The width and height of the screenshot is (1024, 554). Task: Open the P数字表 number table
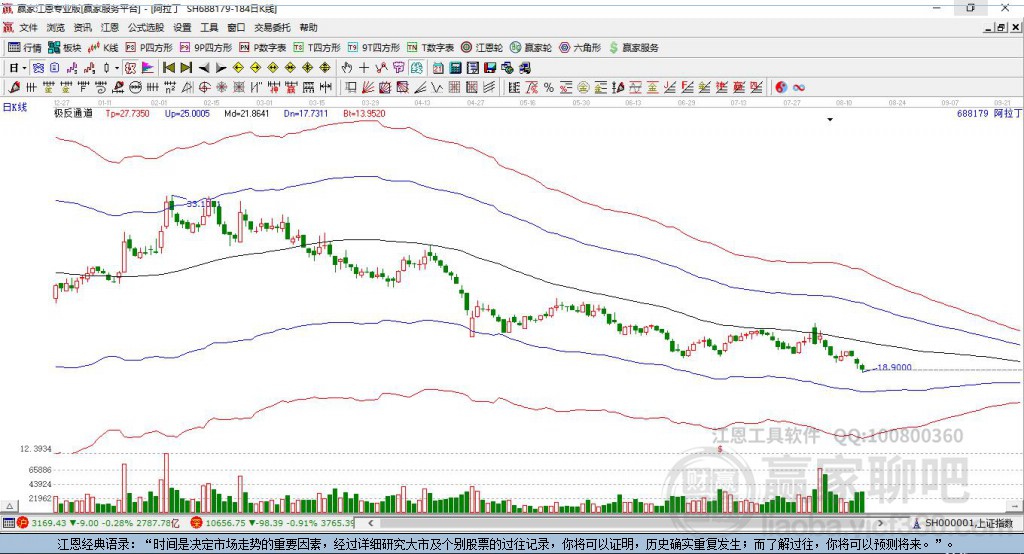[x=263, y=48]
